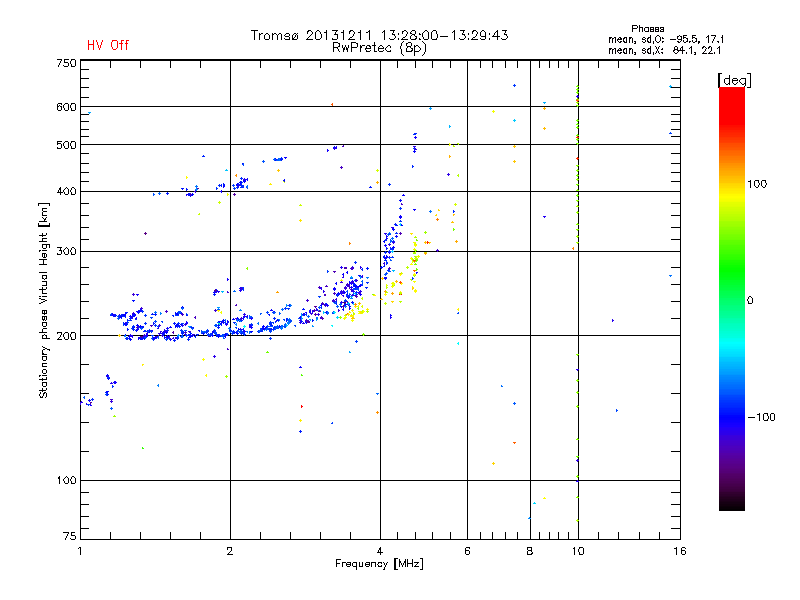The image size is (800, 600).
Task: Click the '600' height tick label
Action: click(67, 107)
